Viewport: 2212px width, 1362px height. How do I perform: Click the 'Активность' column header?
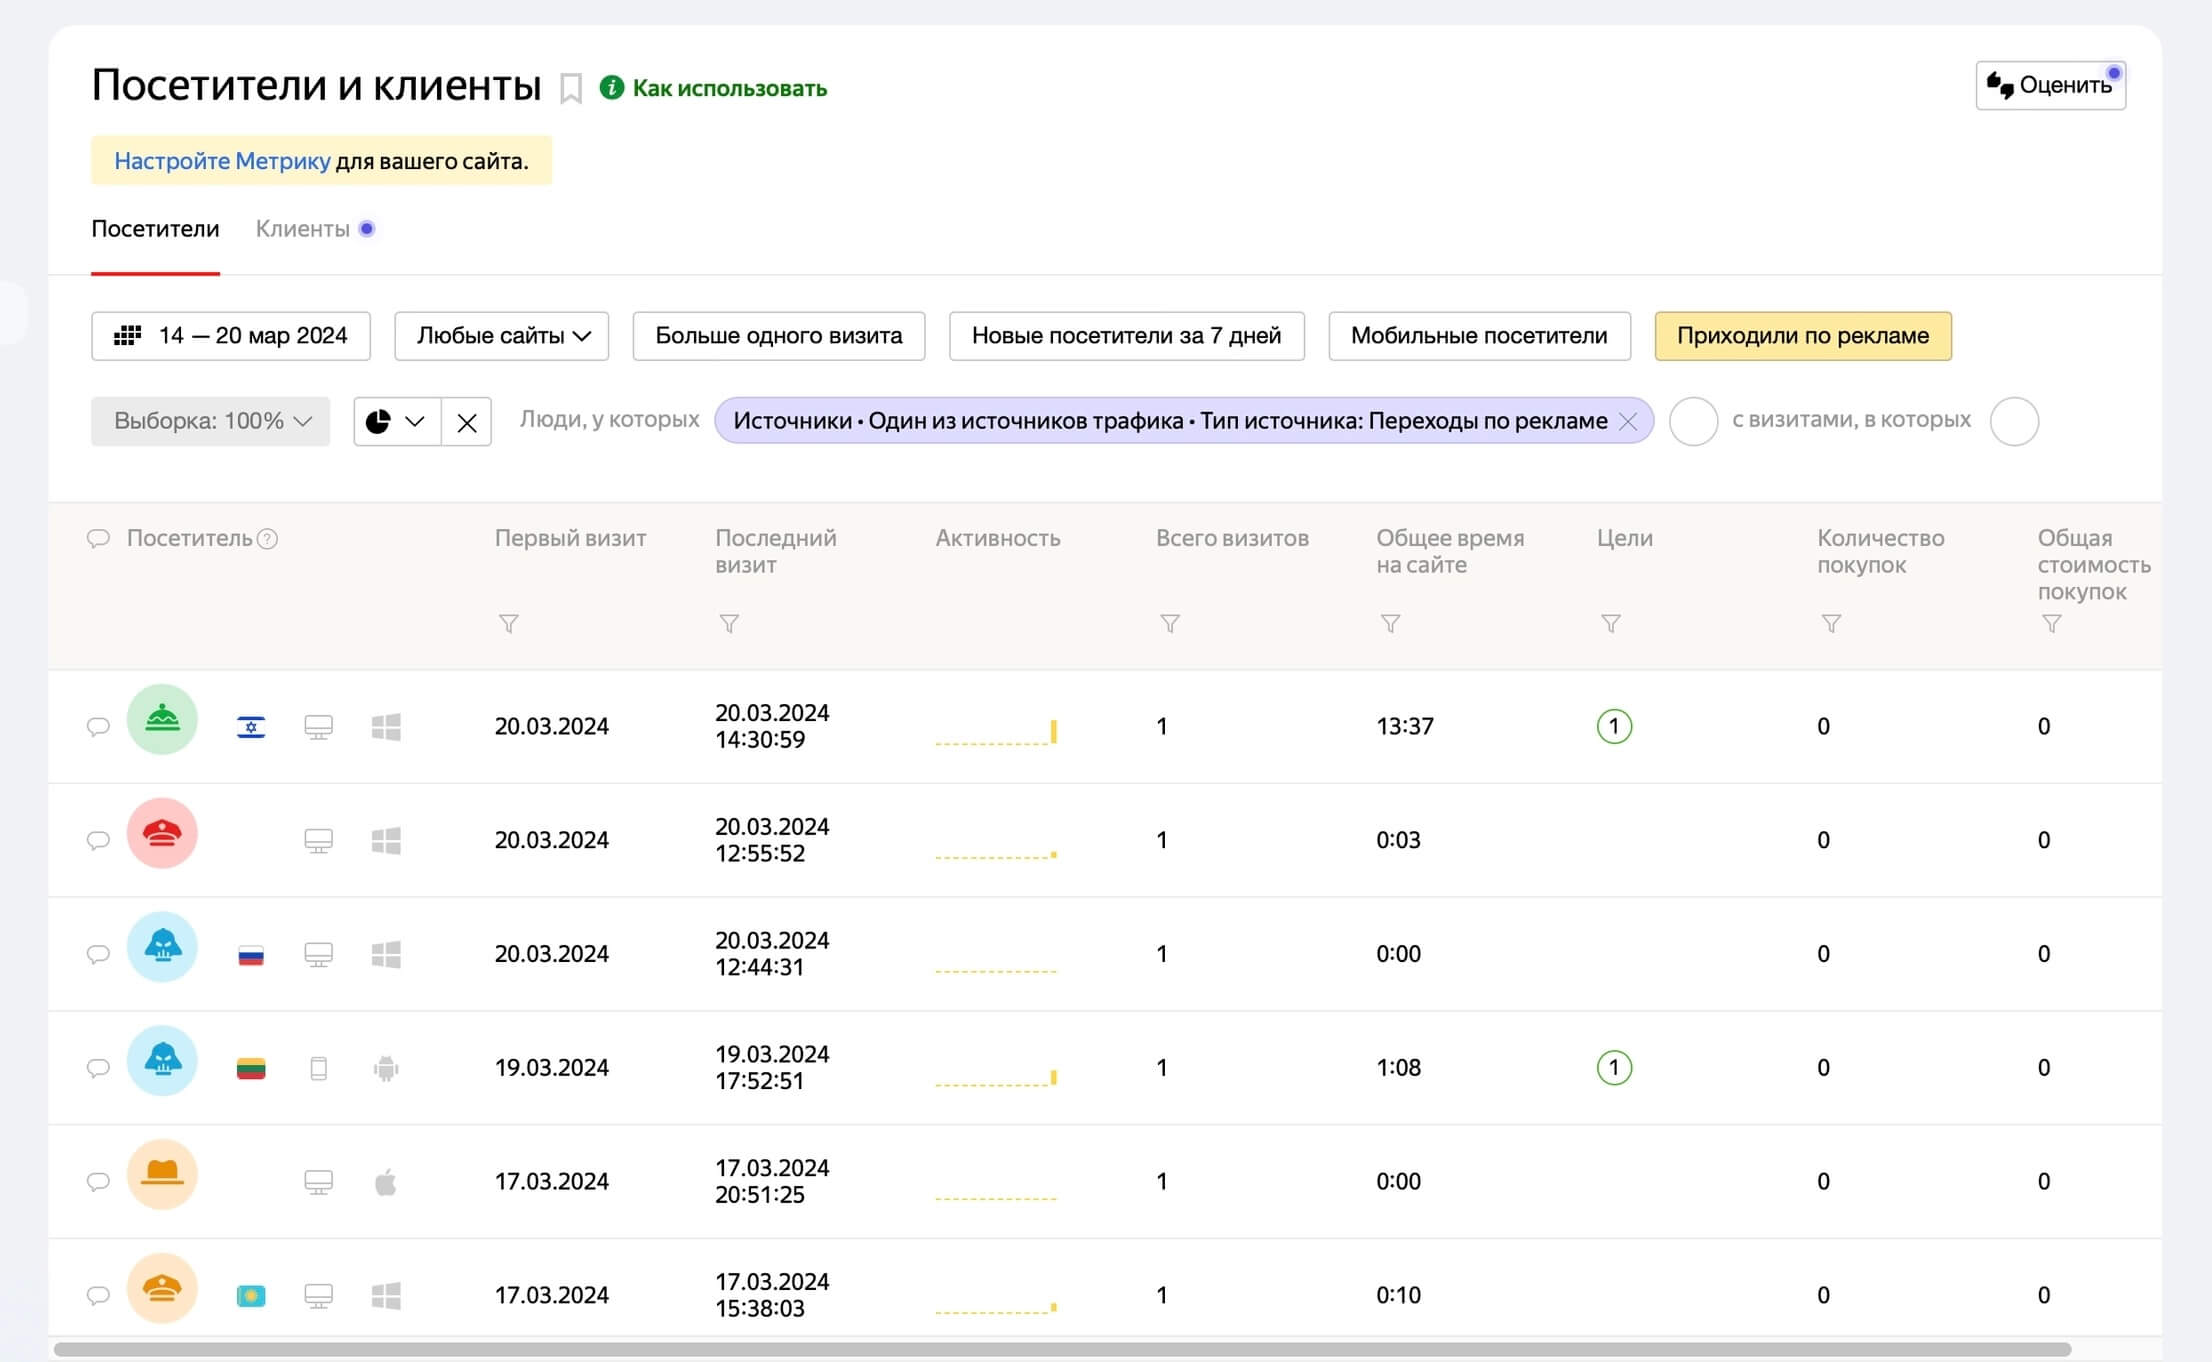(x=998, y=538)
